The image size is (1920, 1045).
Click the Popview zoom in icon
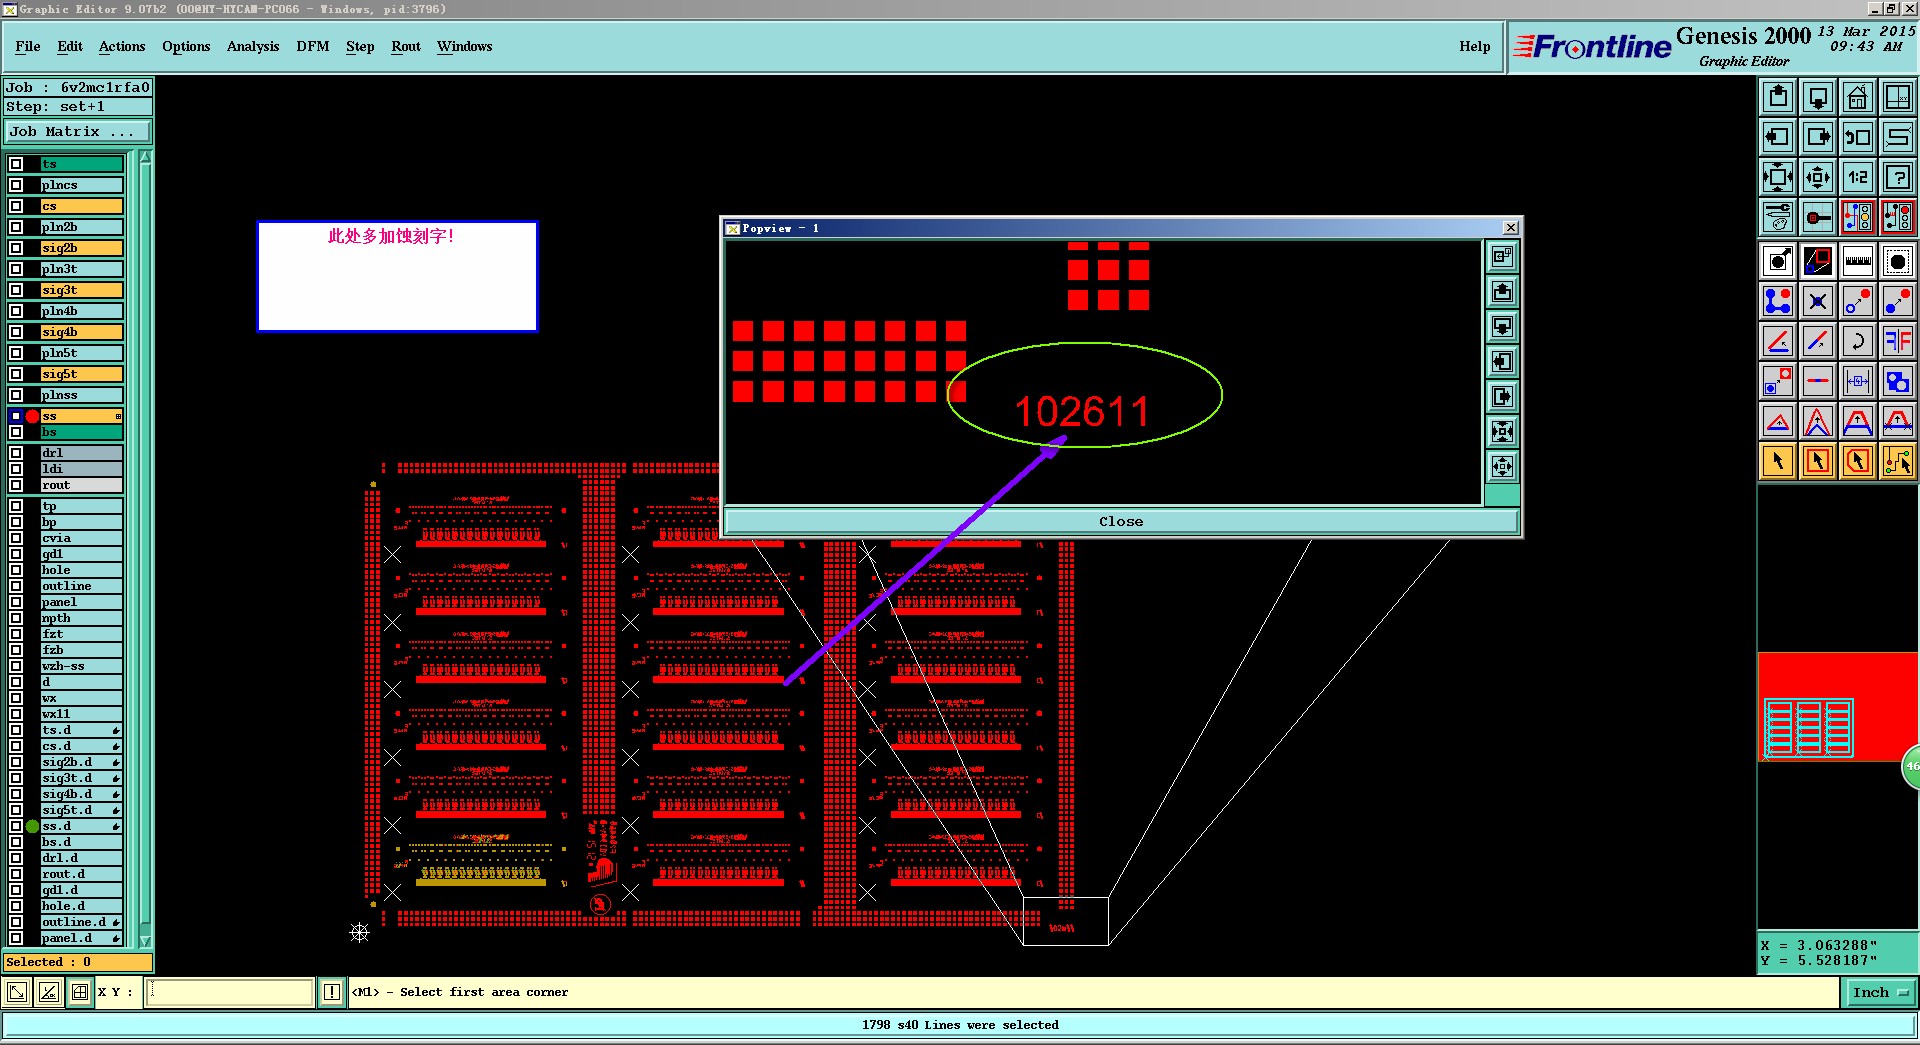pos(1502,432)
